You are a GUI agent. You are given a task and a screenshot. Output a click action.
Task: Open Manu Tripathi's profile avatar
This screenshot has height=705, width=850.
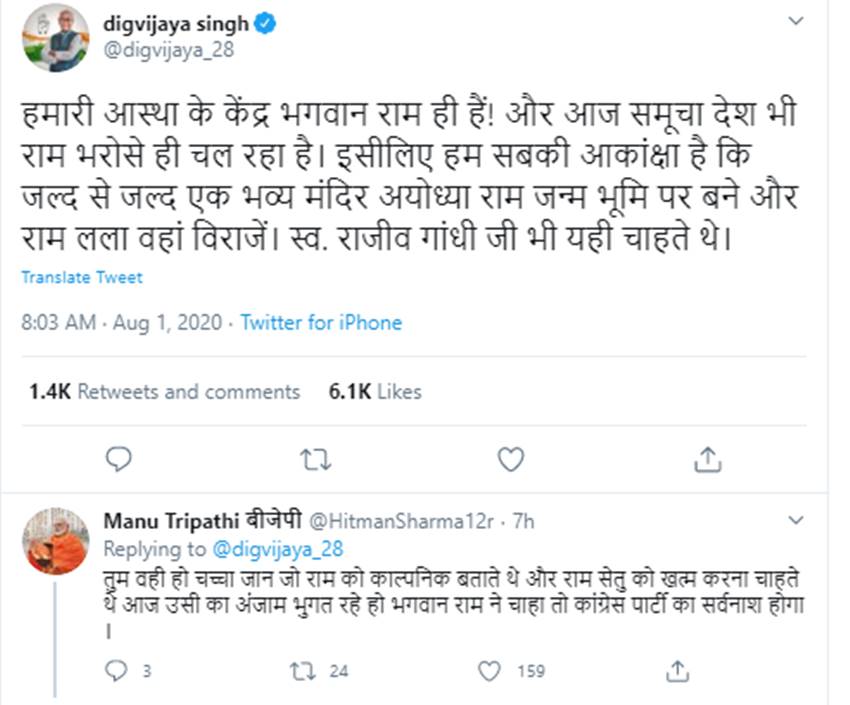pos(56,542)
